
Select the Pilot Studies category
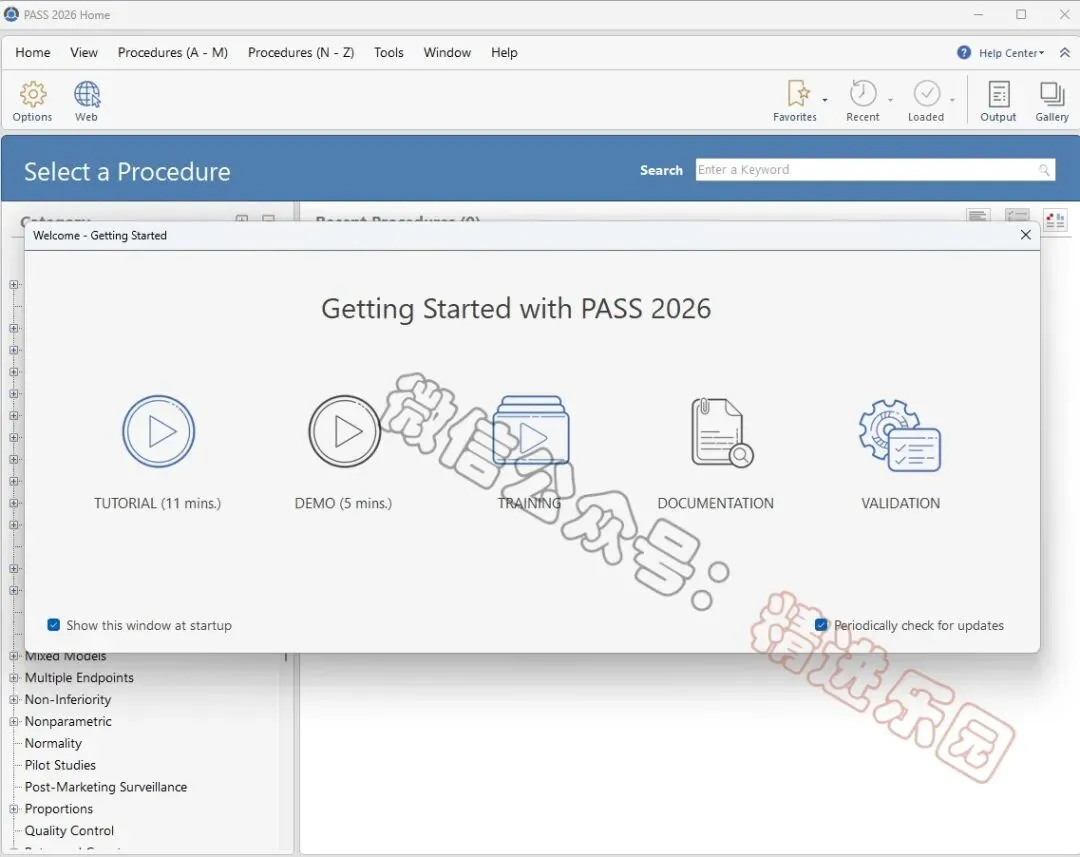click(60, 765)
